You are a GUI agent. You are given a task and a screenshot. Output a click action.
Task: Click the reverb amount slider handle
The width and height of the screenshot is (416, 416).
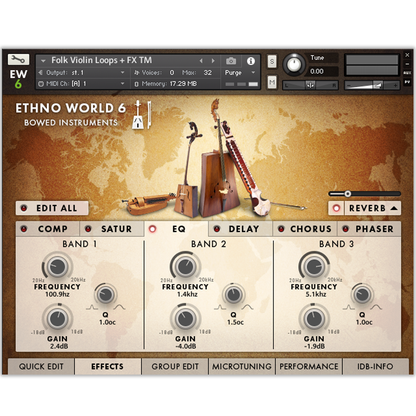348,194
